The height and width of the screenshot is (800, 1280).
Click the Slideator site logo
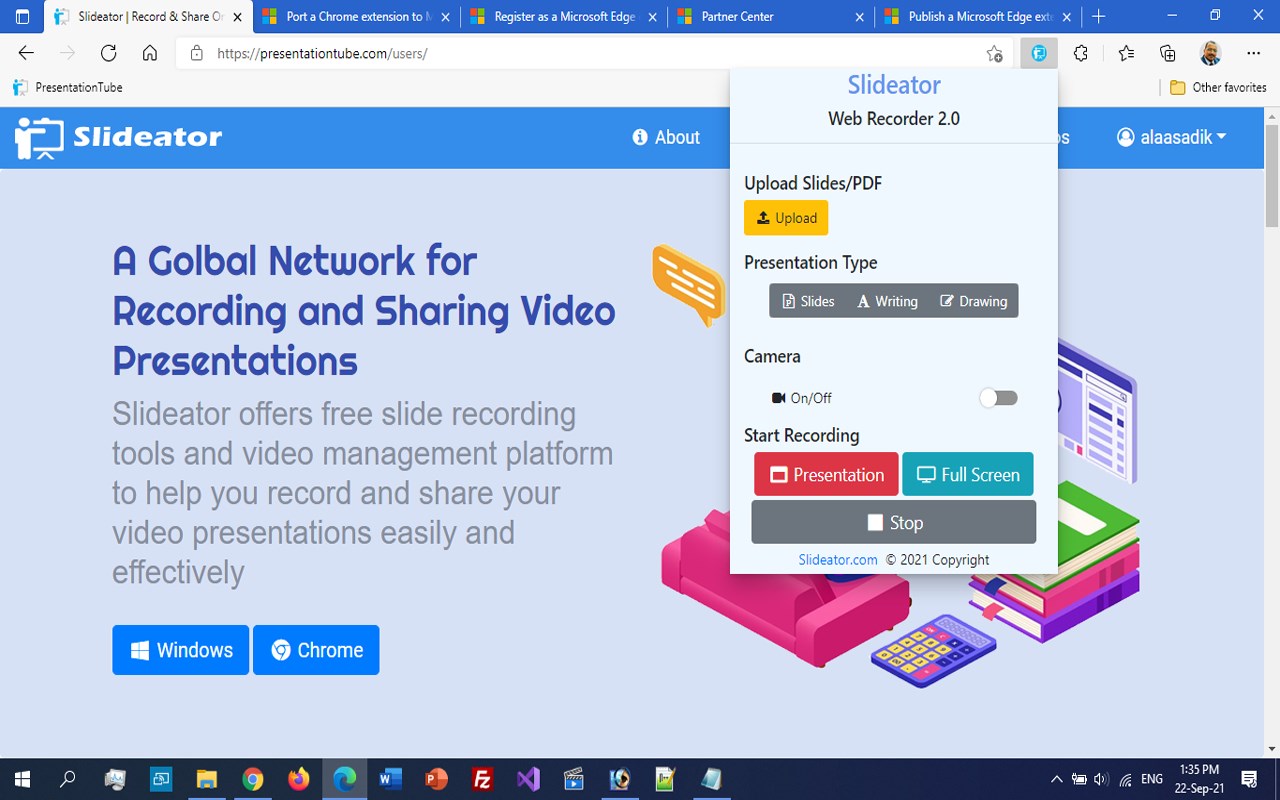pyautogui.click(x=118, y=137)
